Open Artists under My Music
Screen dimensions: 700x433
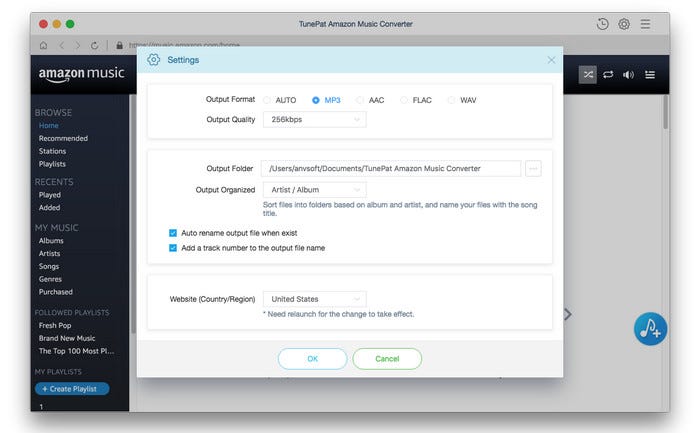point(49,254)
